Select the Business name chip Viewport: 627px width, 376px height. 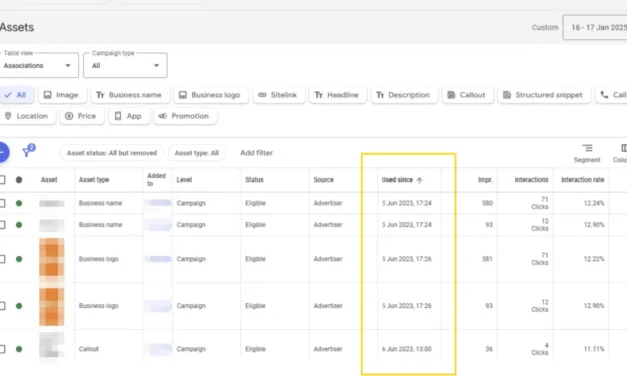click(129, 95)
